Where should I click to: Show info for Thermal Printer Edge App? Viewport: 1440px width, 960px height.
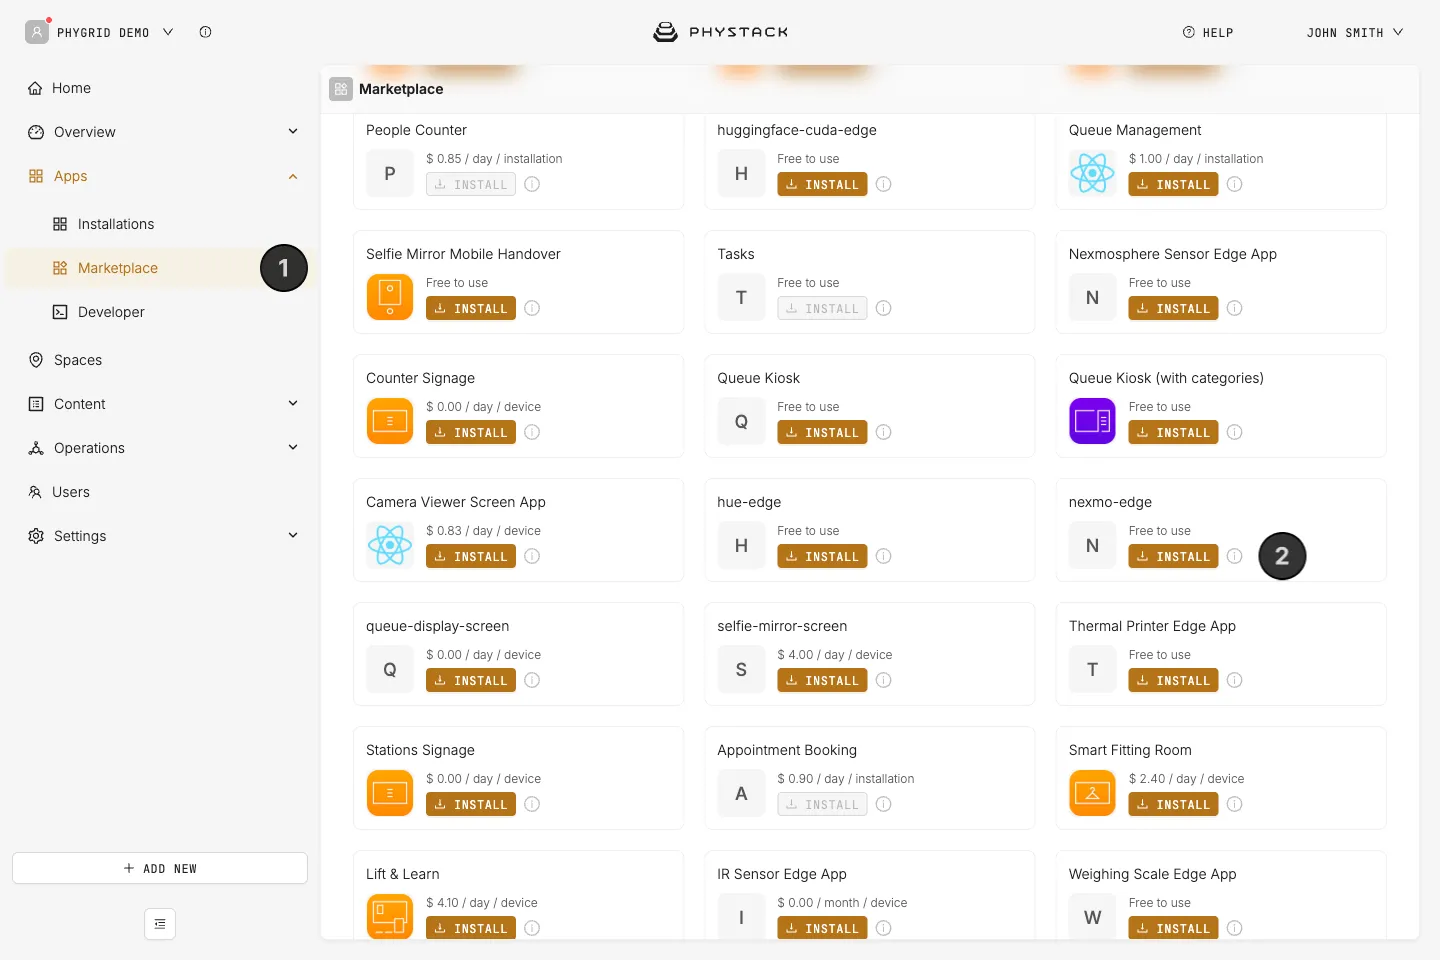tap(1234, 680)
